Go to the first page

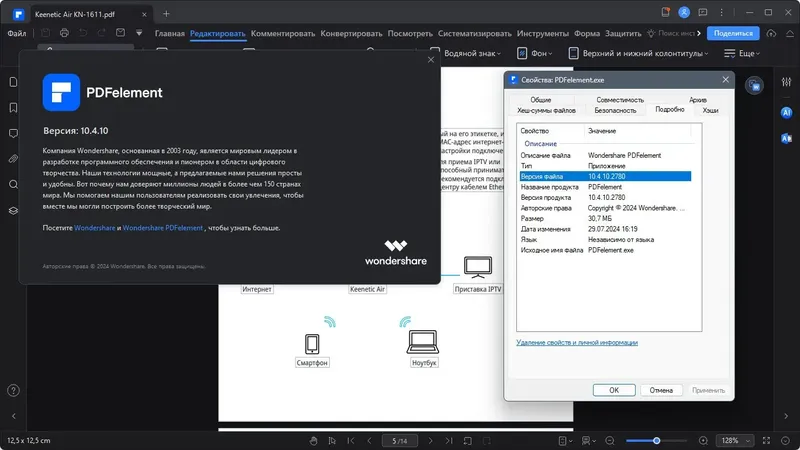(x=351, y=440)
